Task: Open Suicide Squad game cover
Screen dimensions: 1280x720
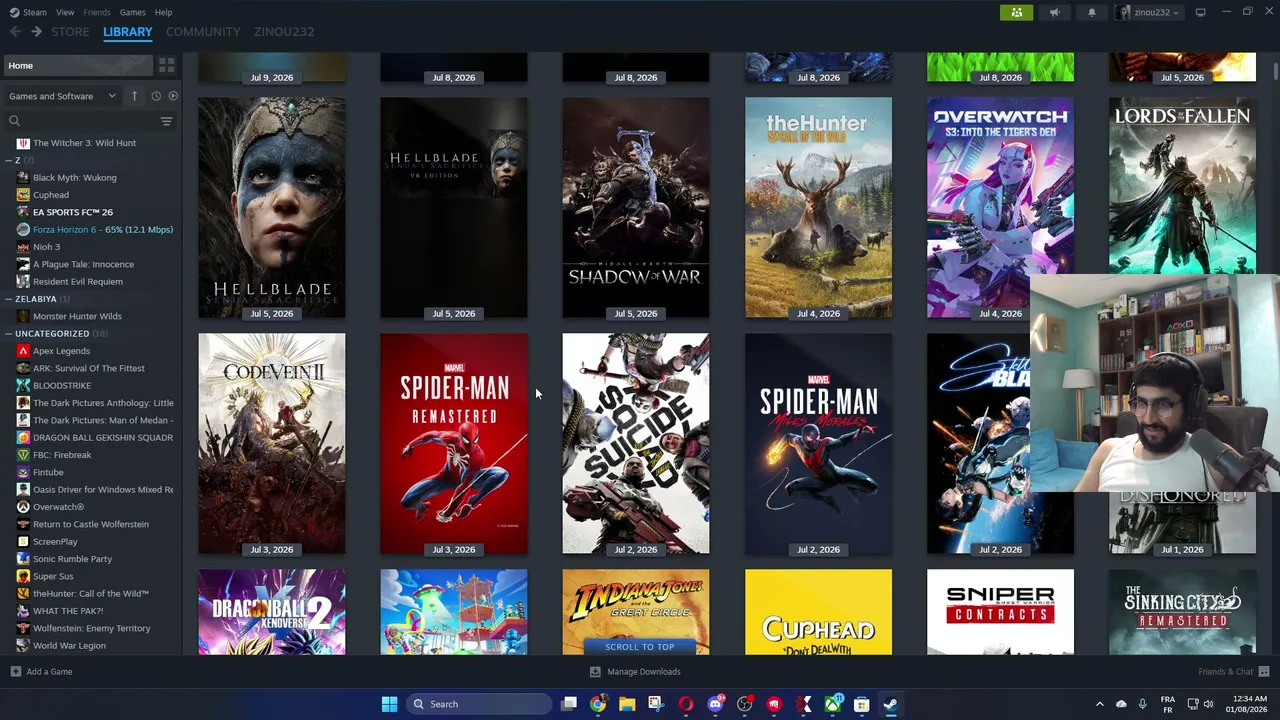Action: tap(636, 443)
